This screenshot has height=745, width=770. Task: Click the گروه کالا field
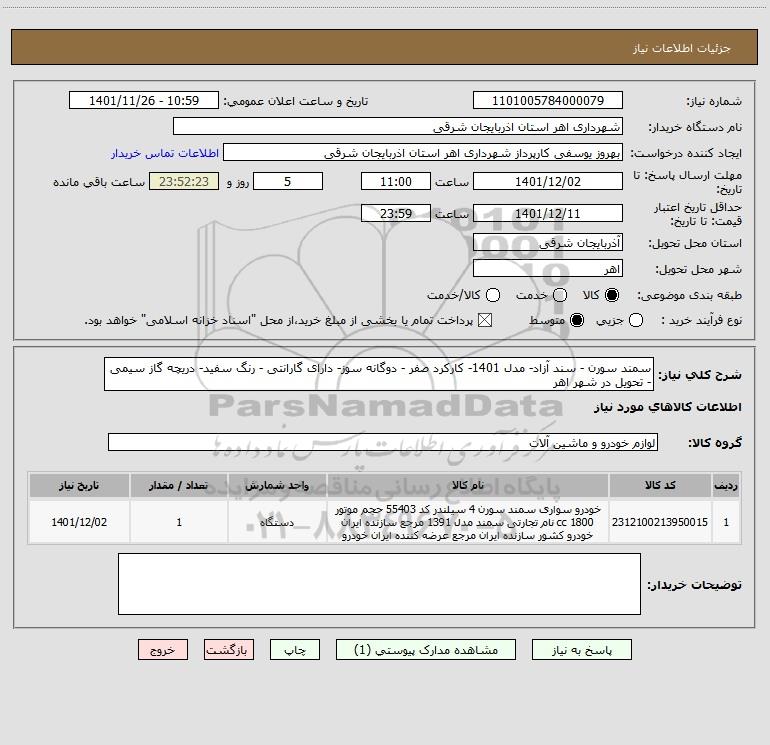click(383, 442)
